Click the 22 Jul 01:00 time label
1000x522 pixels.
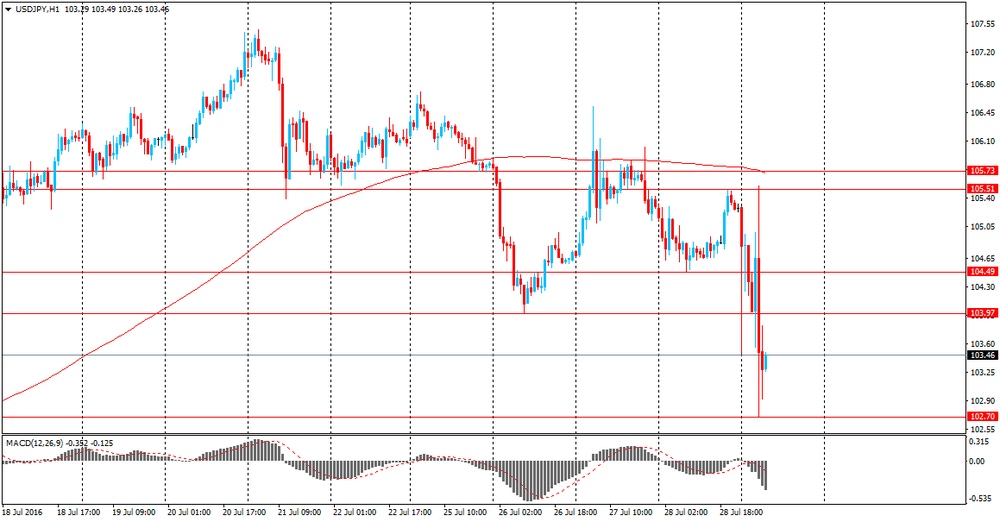pos(355,512)
